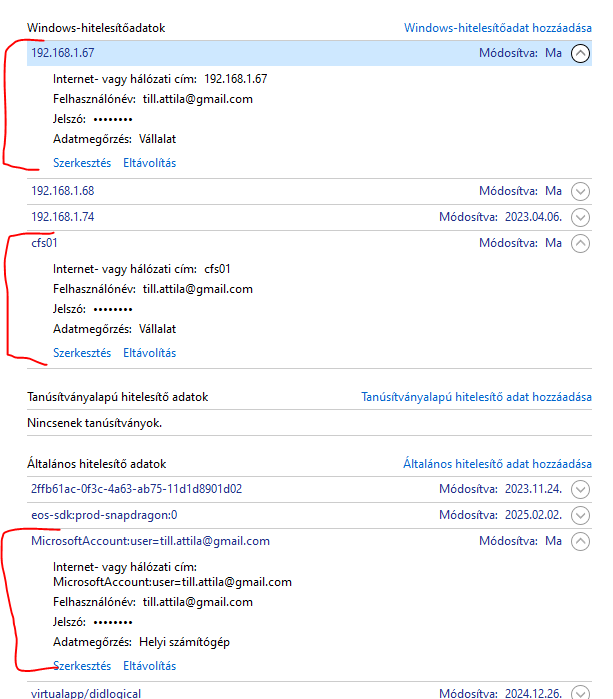Click Eltávolítás under cfs01 credential
The image size is (613, 699).
point(149,353)
